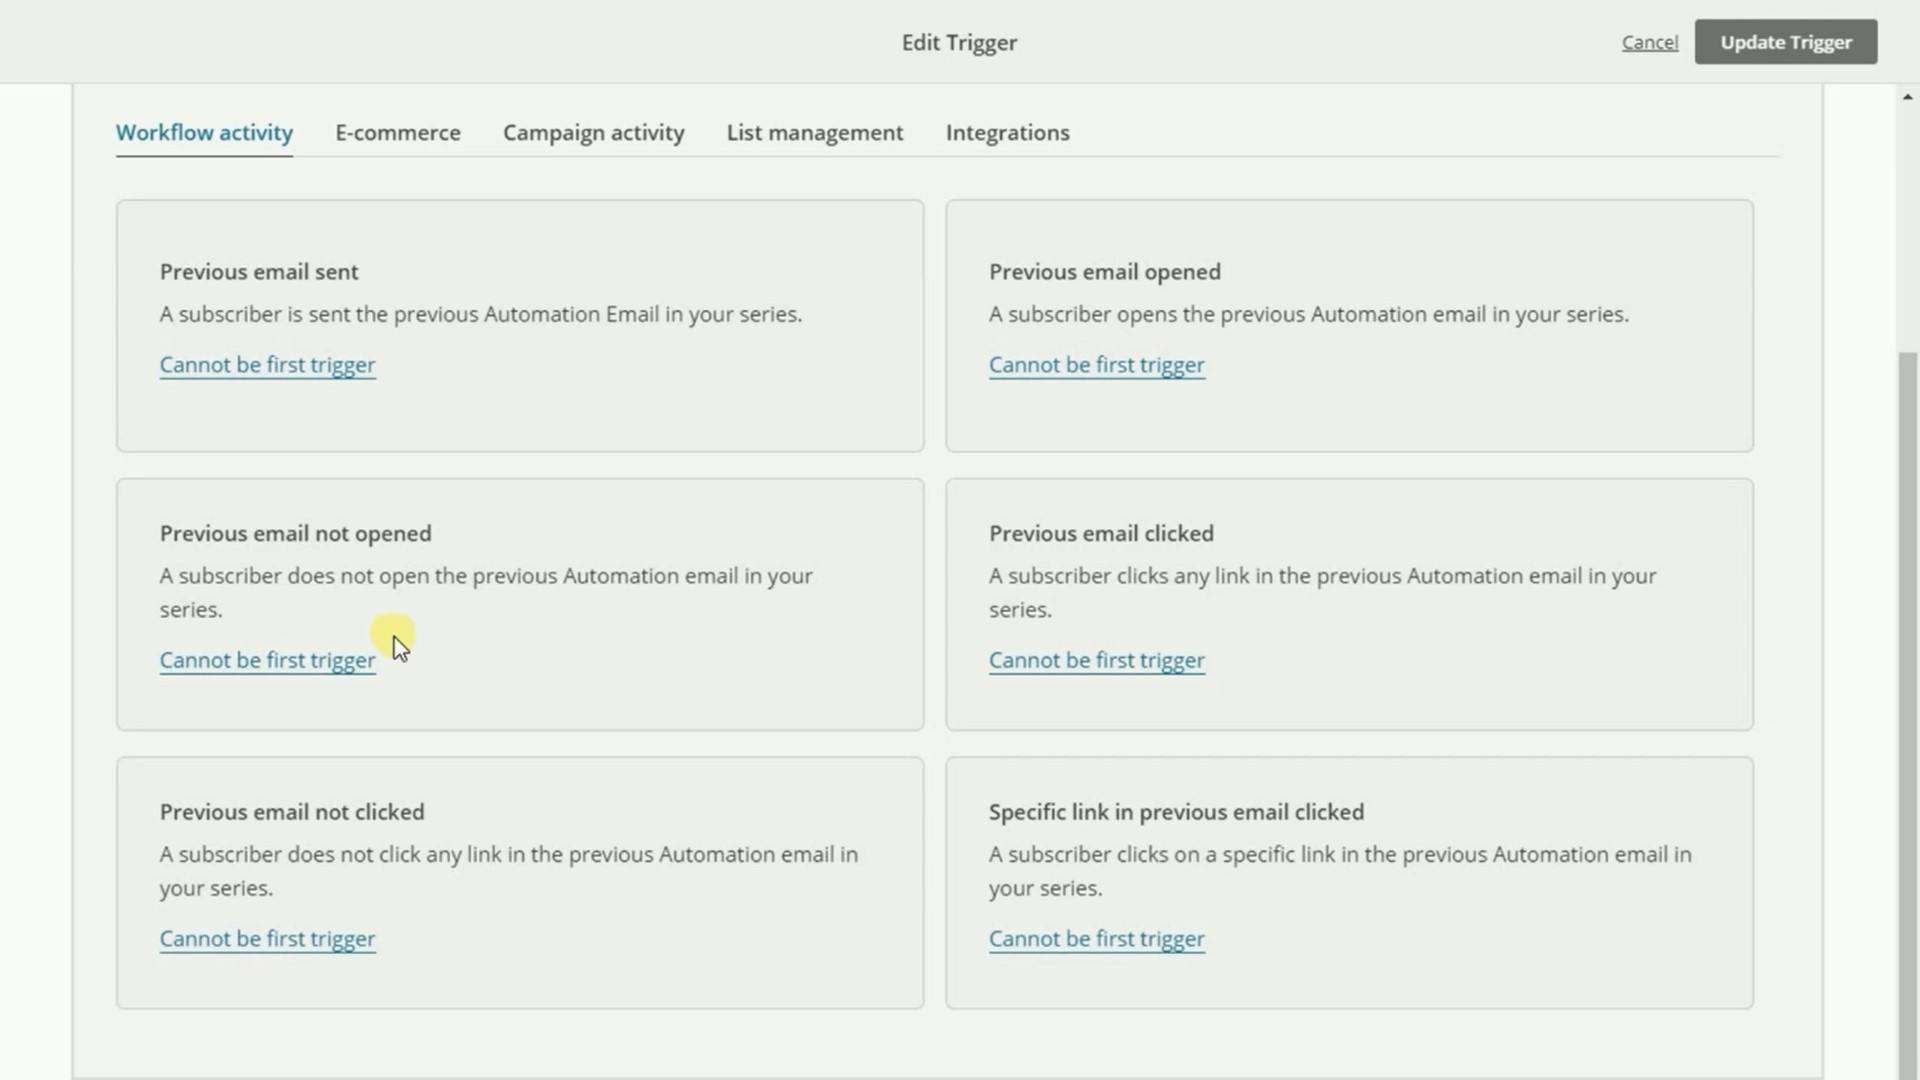Click Cannot be first trigger for Previous email opened
Screen dimensions: 1920x1080
coord(1097,364)
